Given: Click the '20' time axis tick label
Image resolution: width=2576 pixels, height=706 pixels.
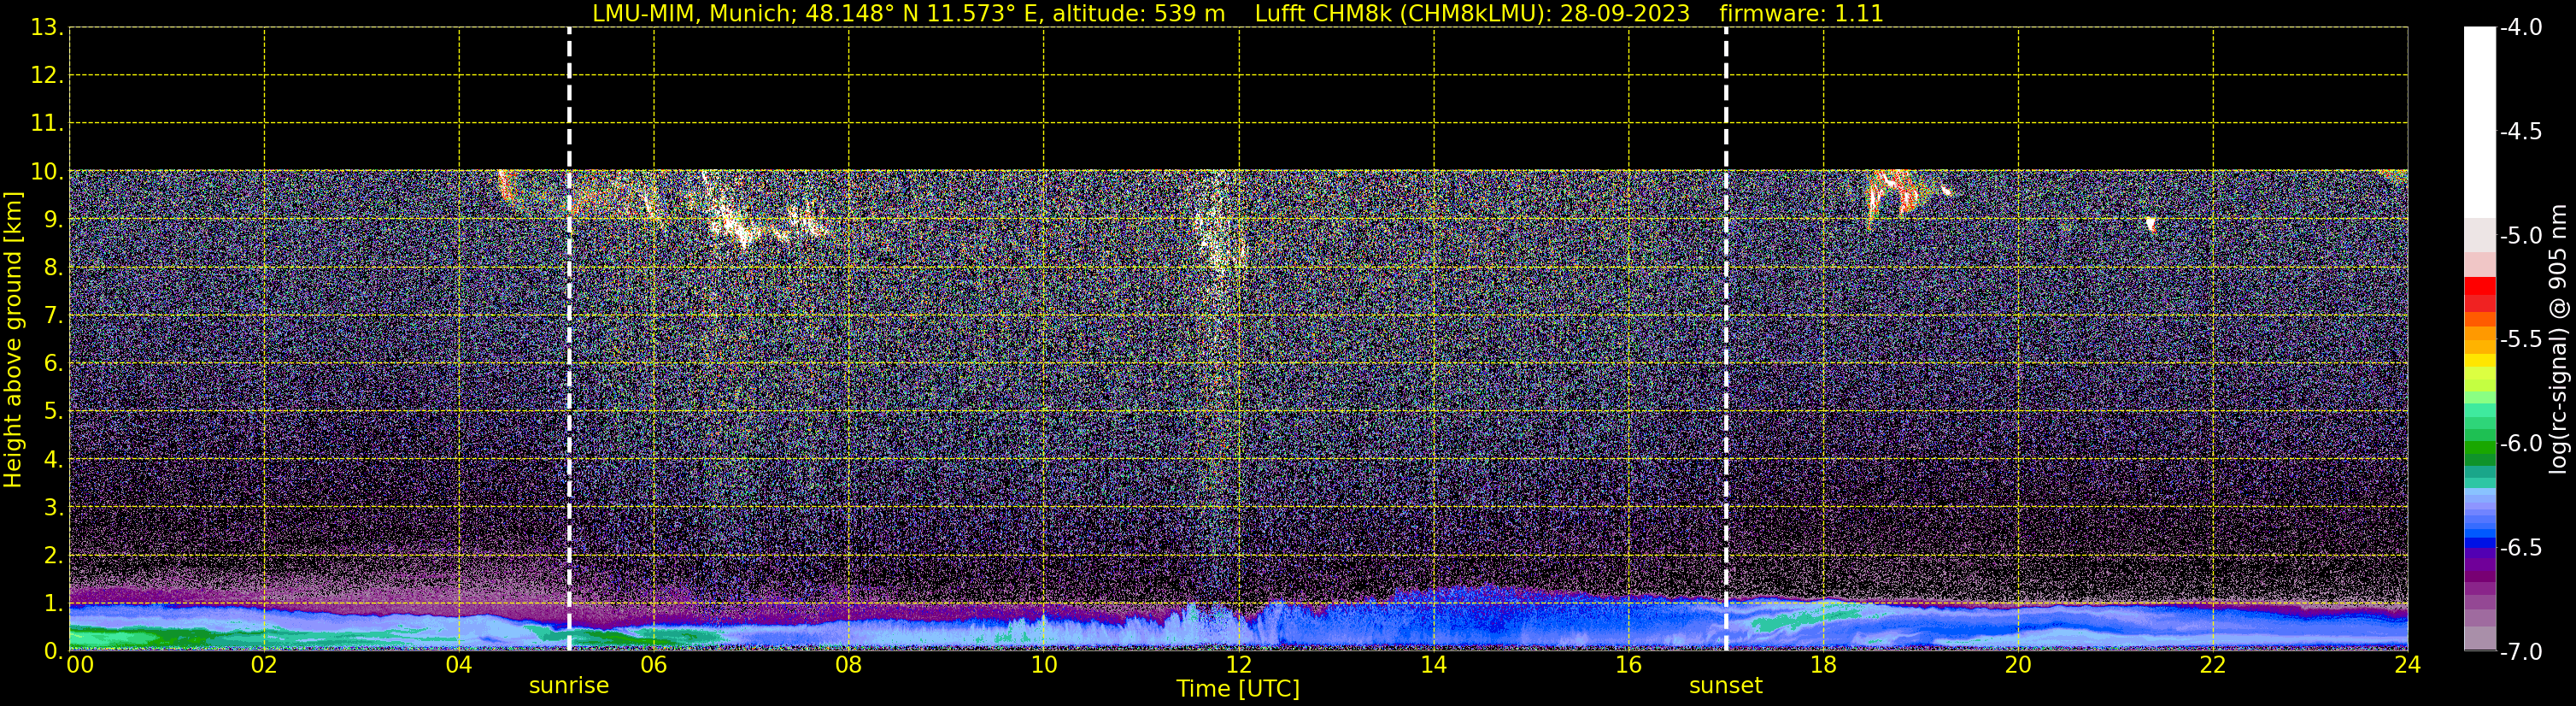Looking at the screenshot, I should [x=2019, y=665].
